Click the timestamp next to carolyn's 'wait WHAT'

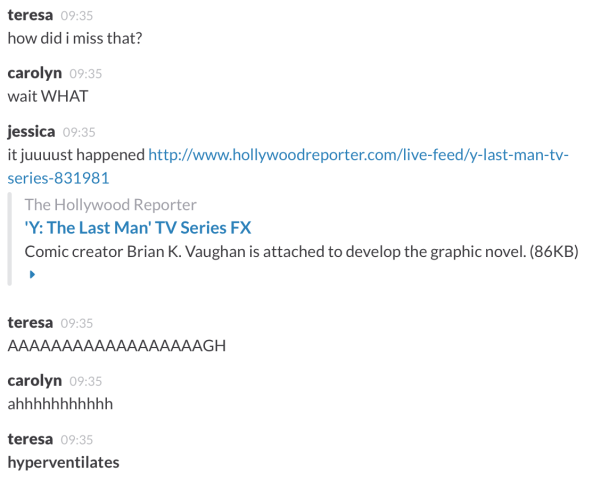(86, 74)
